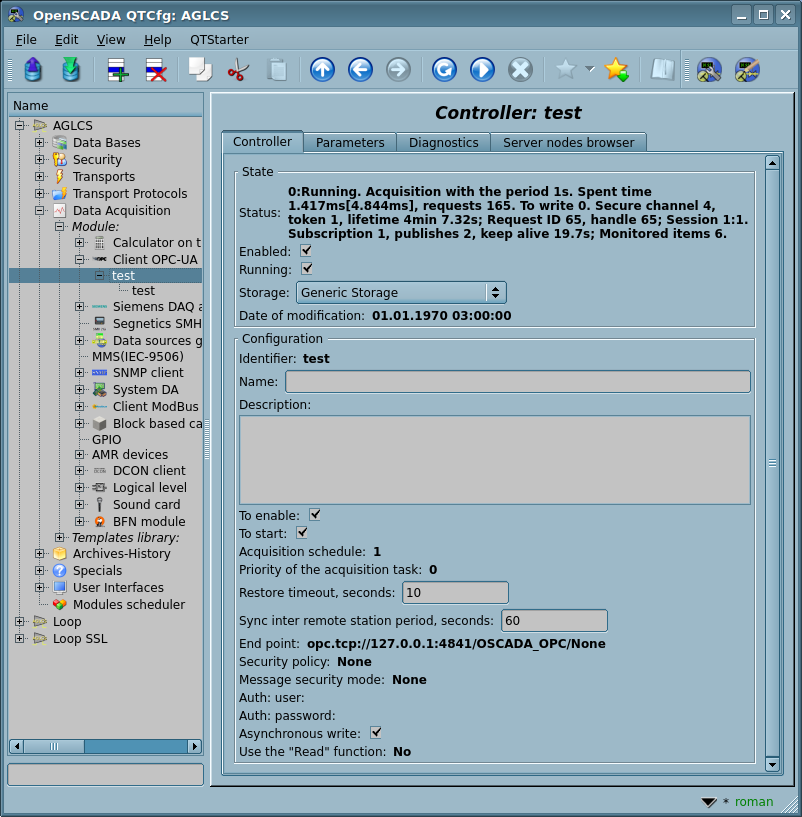Uncheck the Enabled checkbox in State
The image size is (802, 817).
coord(306,251)
